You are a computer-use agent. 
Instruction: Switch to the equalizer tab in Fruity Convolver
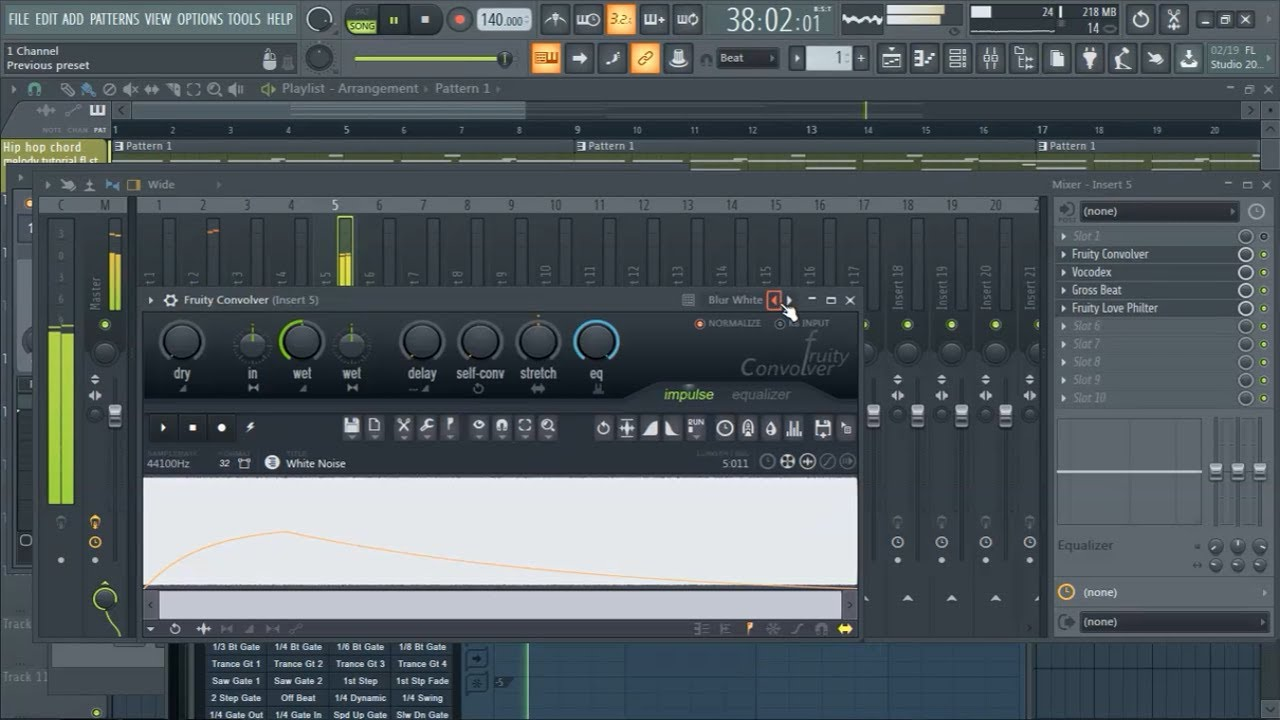coord(761,394)
